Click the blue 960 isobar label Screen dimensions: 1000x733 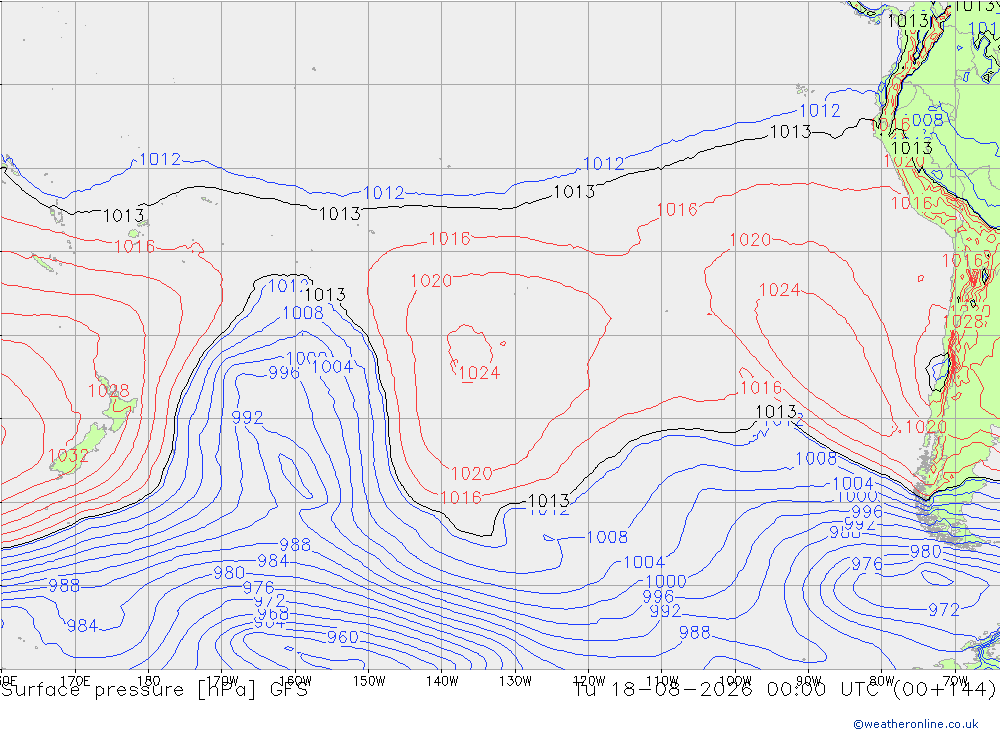click(x=342, y=637)
